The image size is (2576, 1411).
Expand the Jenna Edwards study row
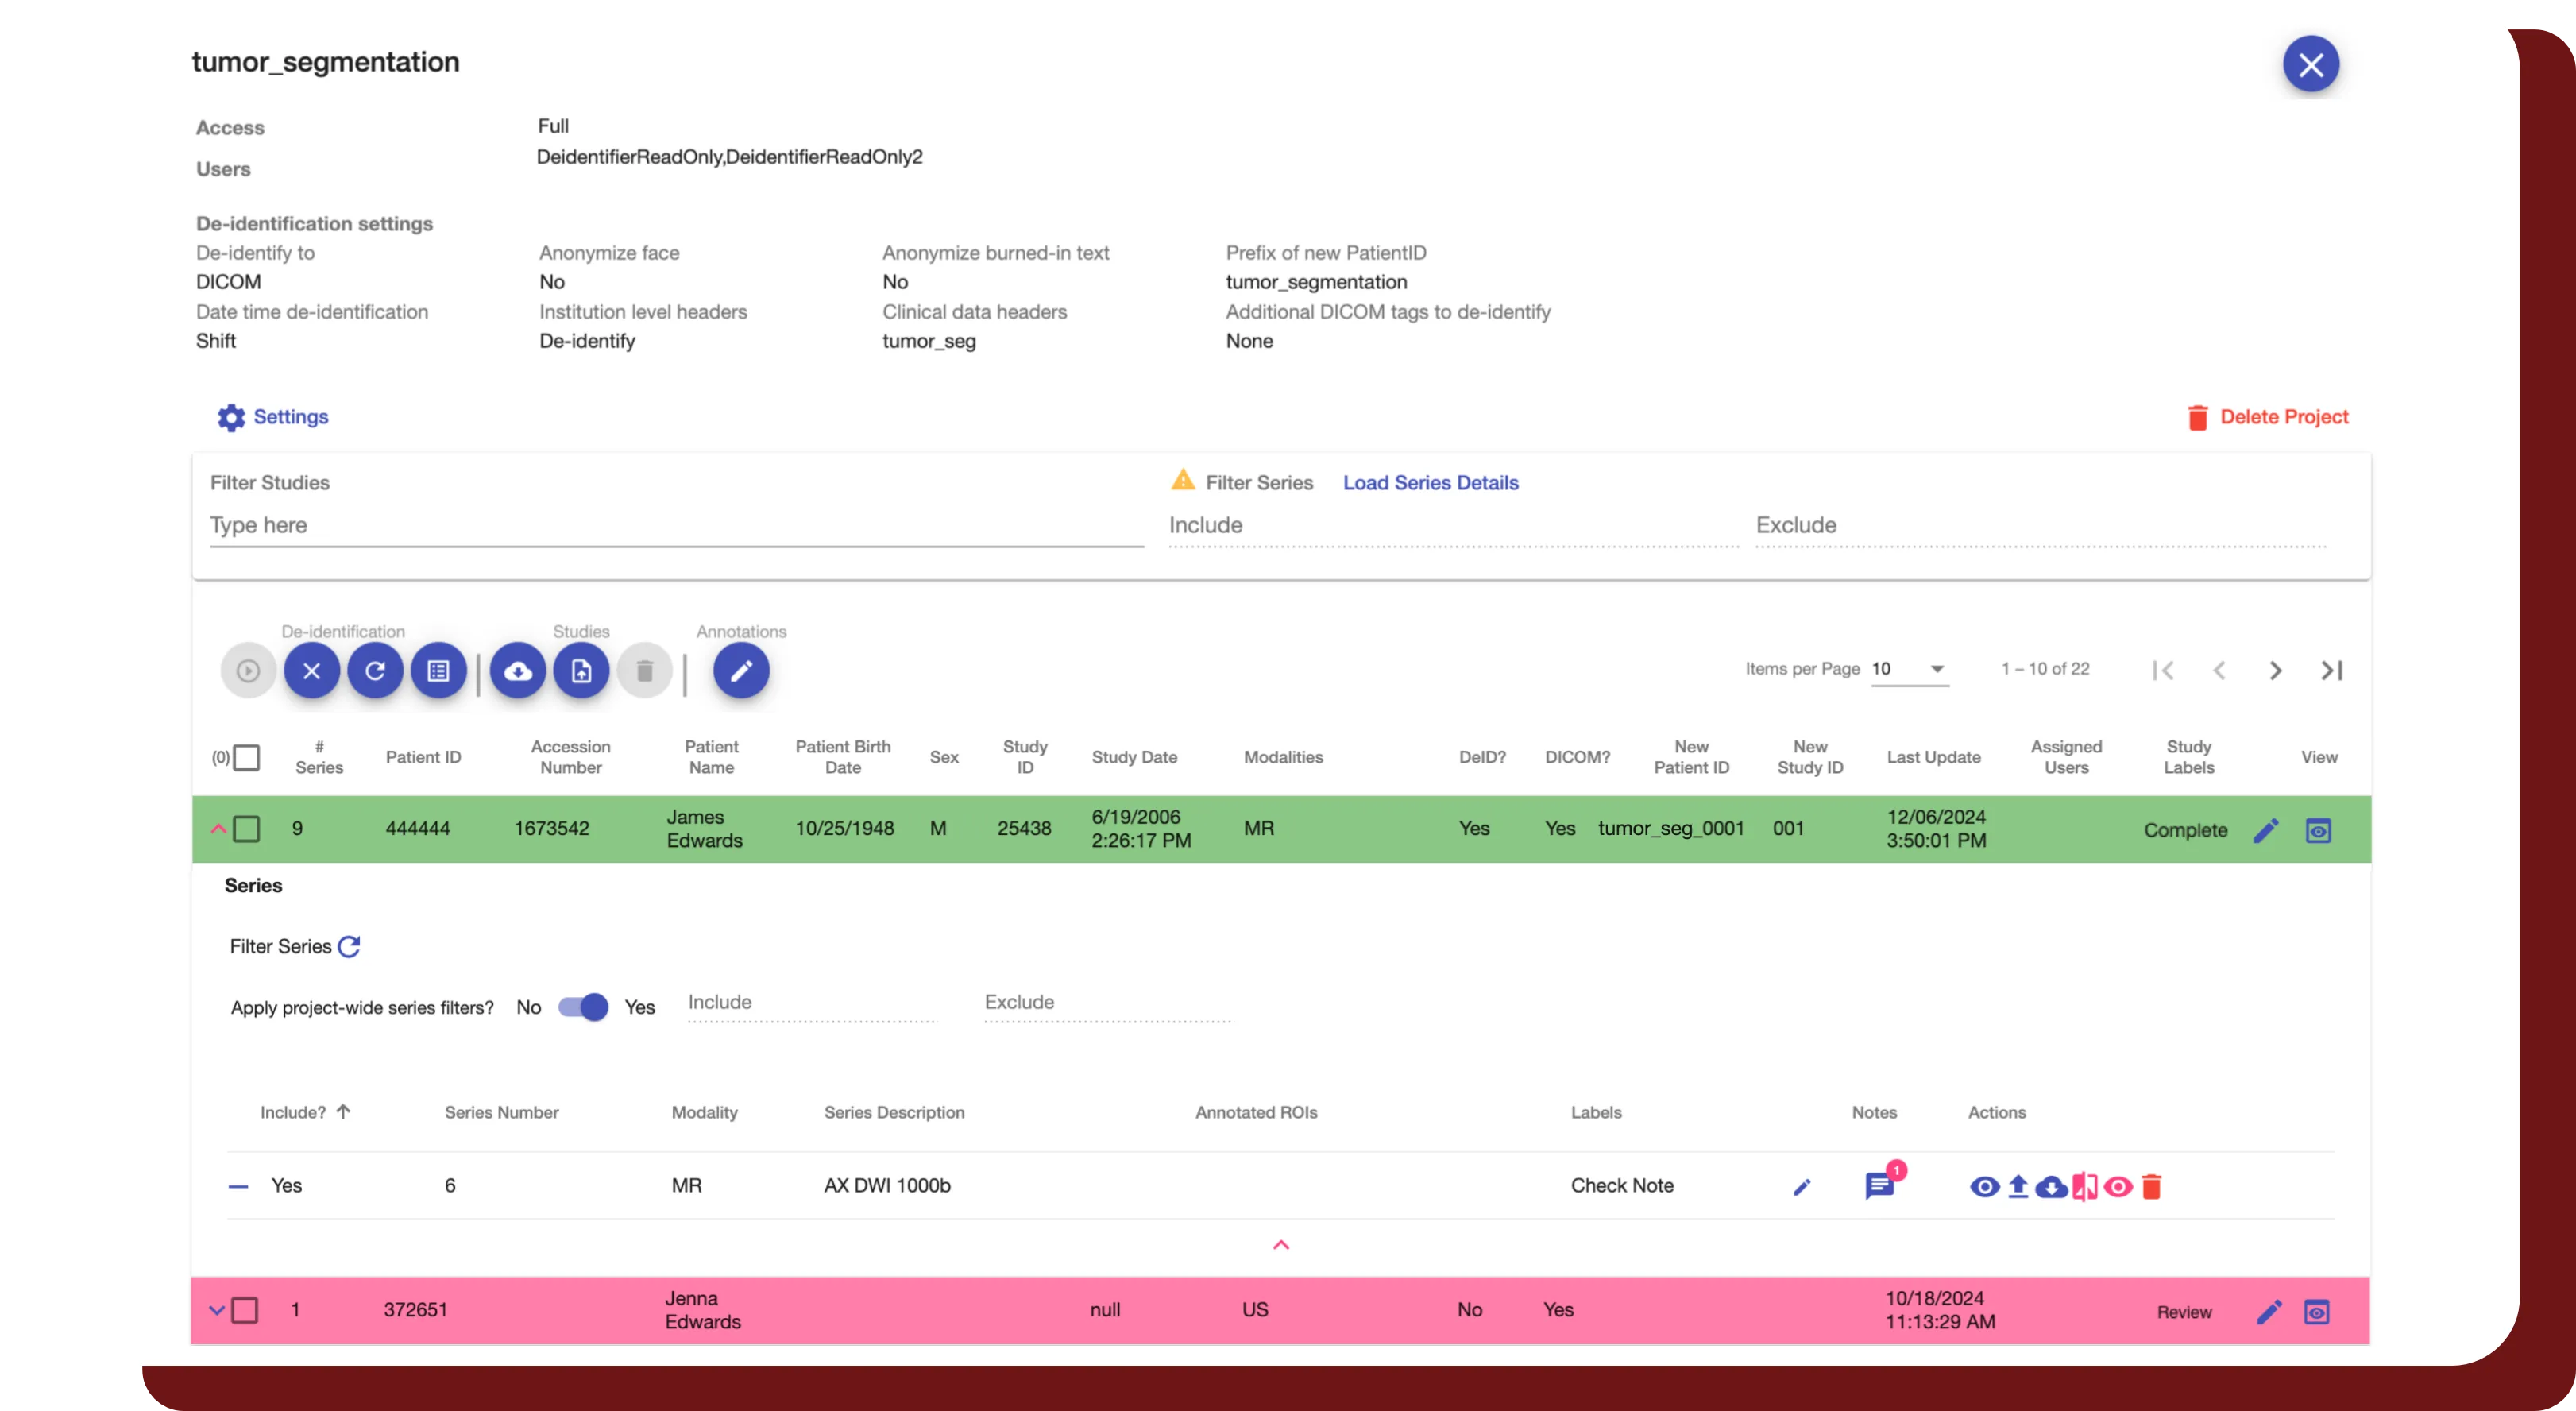click(215, 1309)
